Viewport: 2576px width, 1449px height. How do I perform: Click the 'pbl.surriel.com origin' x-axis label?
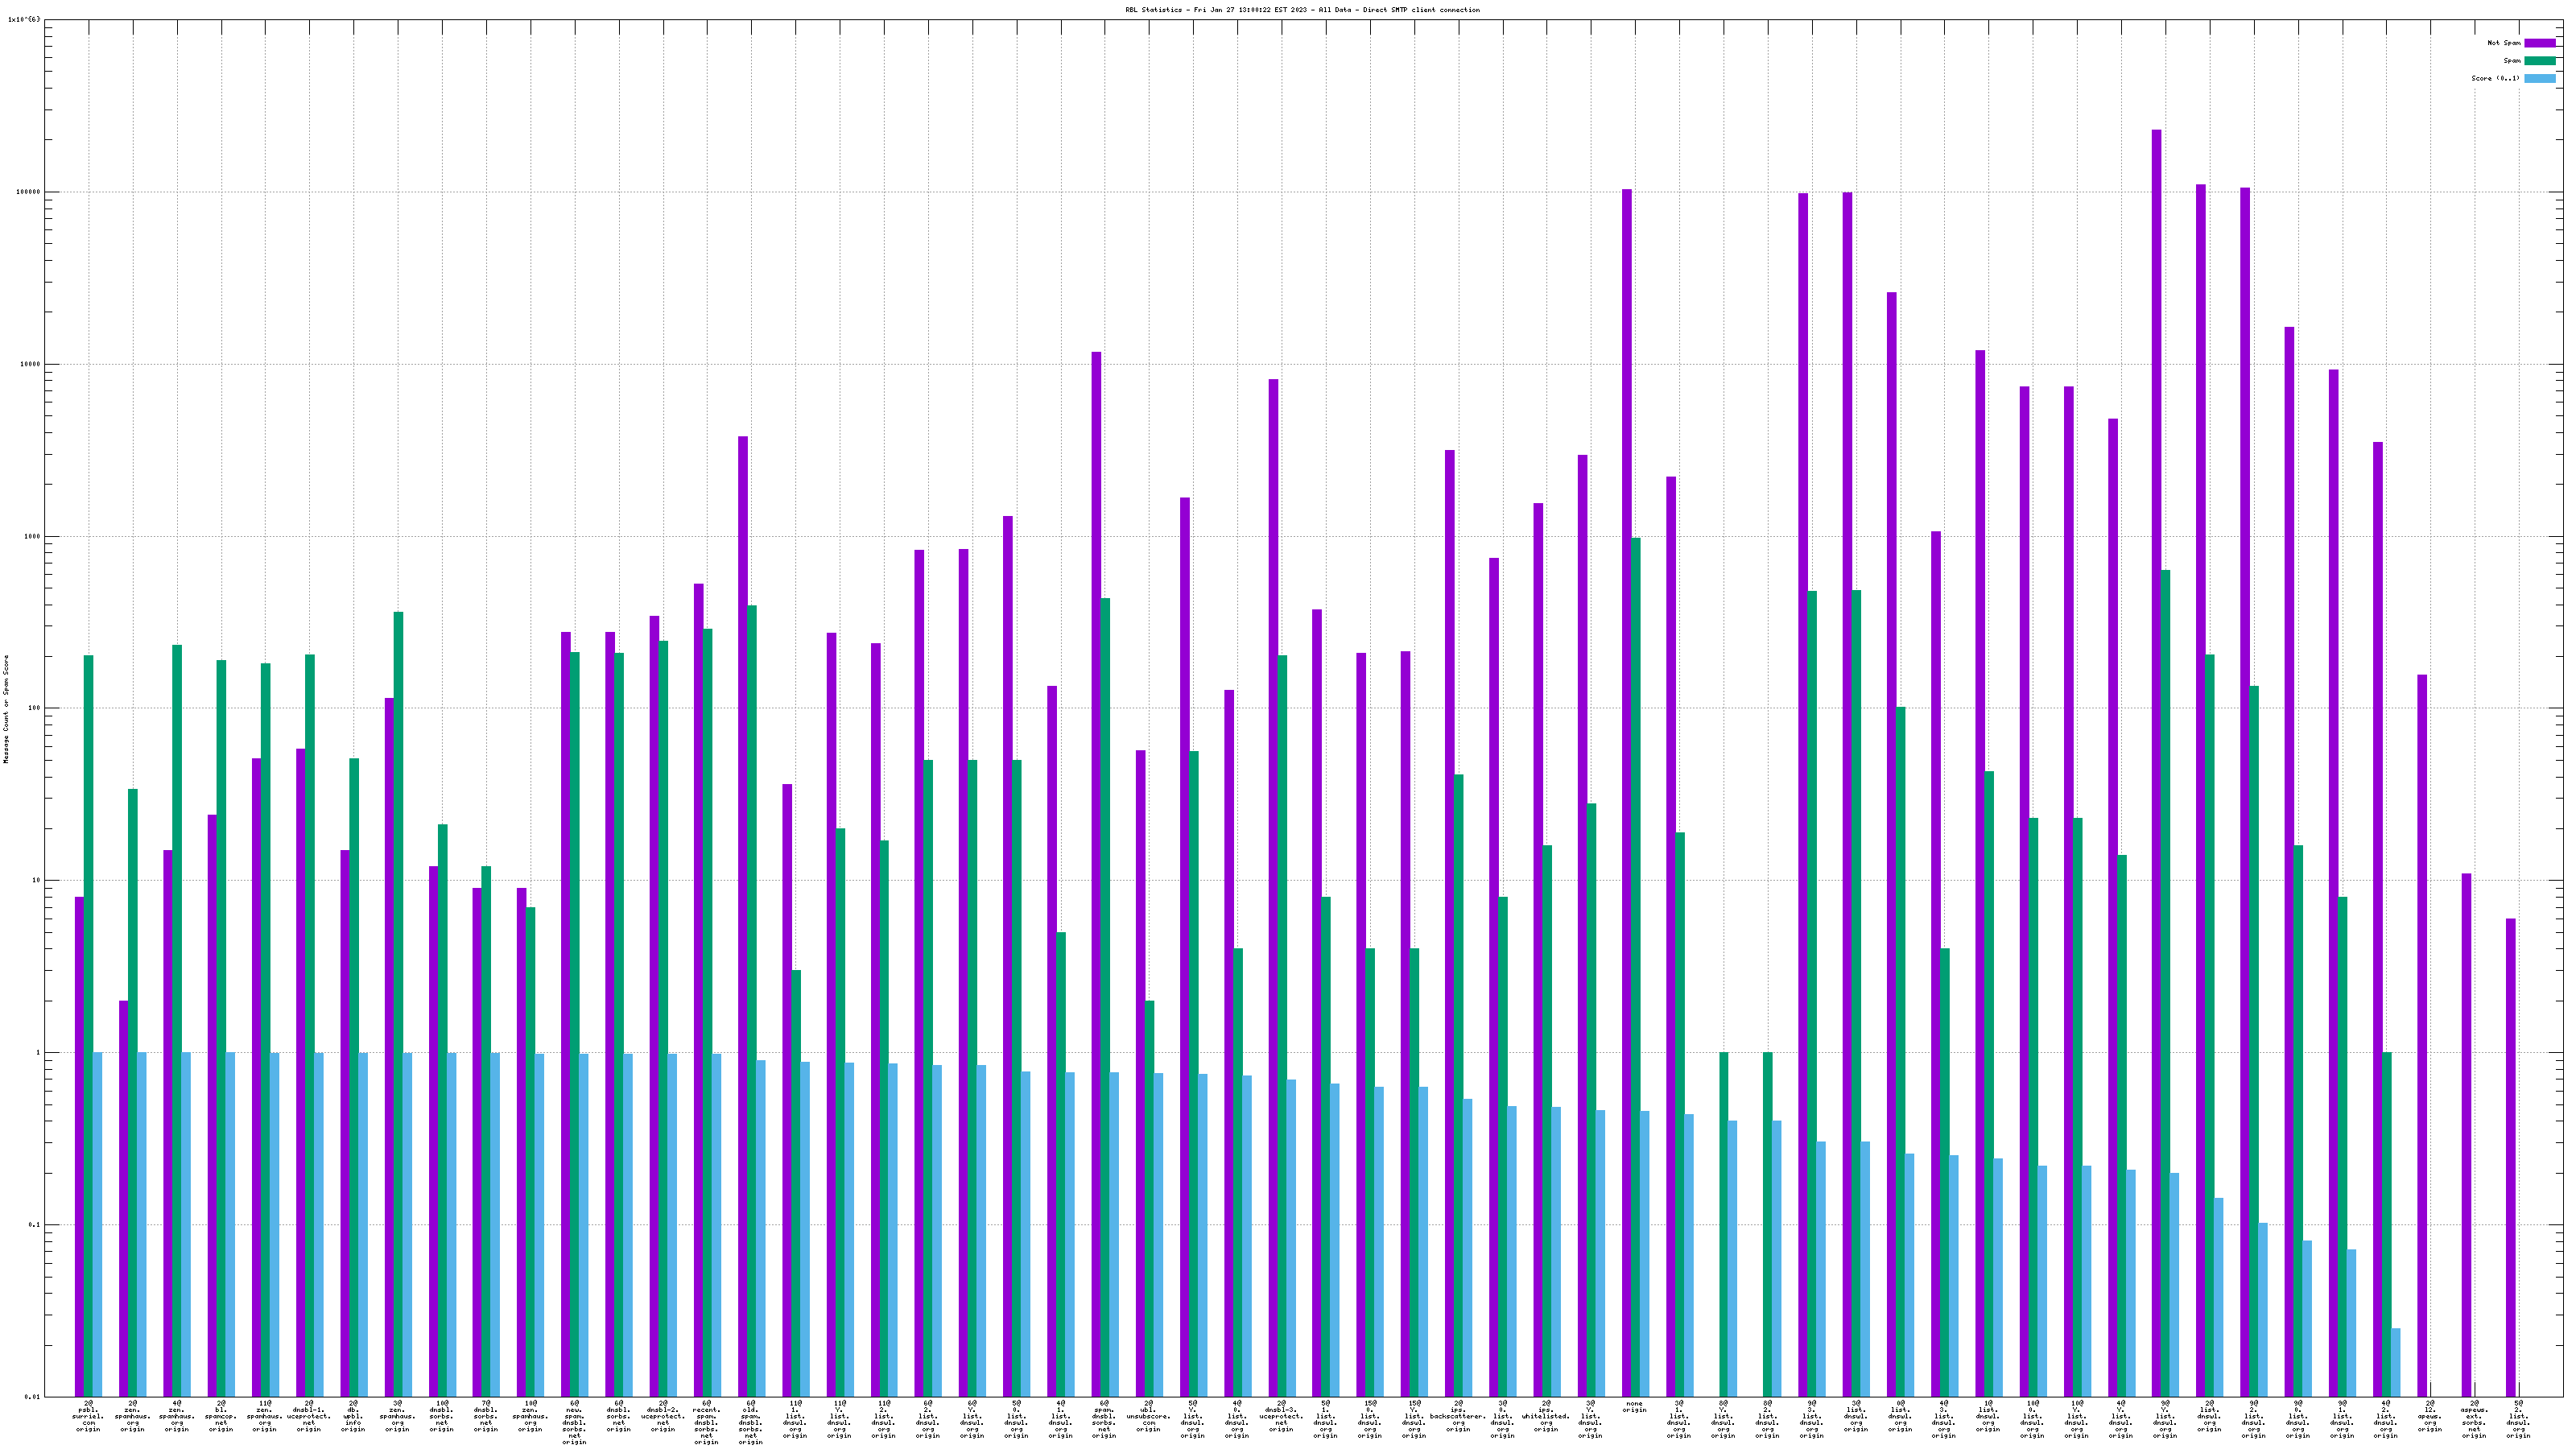click(x=88, y=1416)
